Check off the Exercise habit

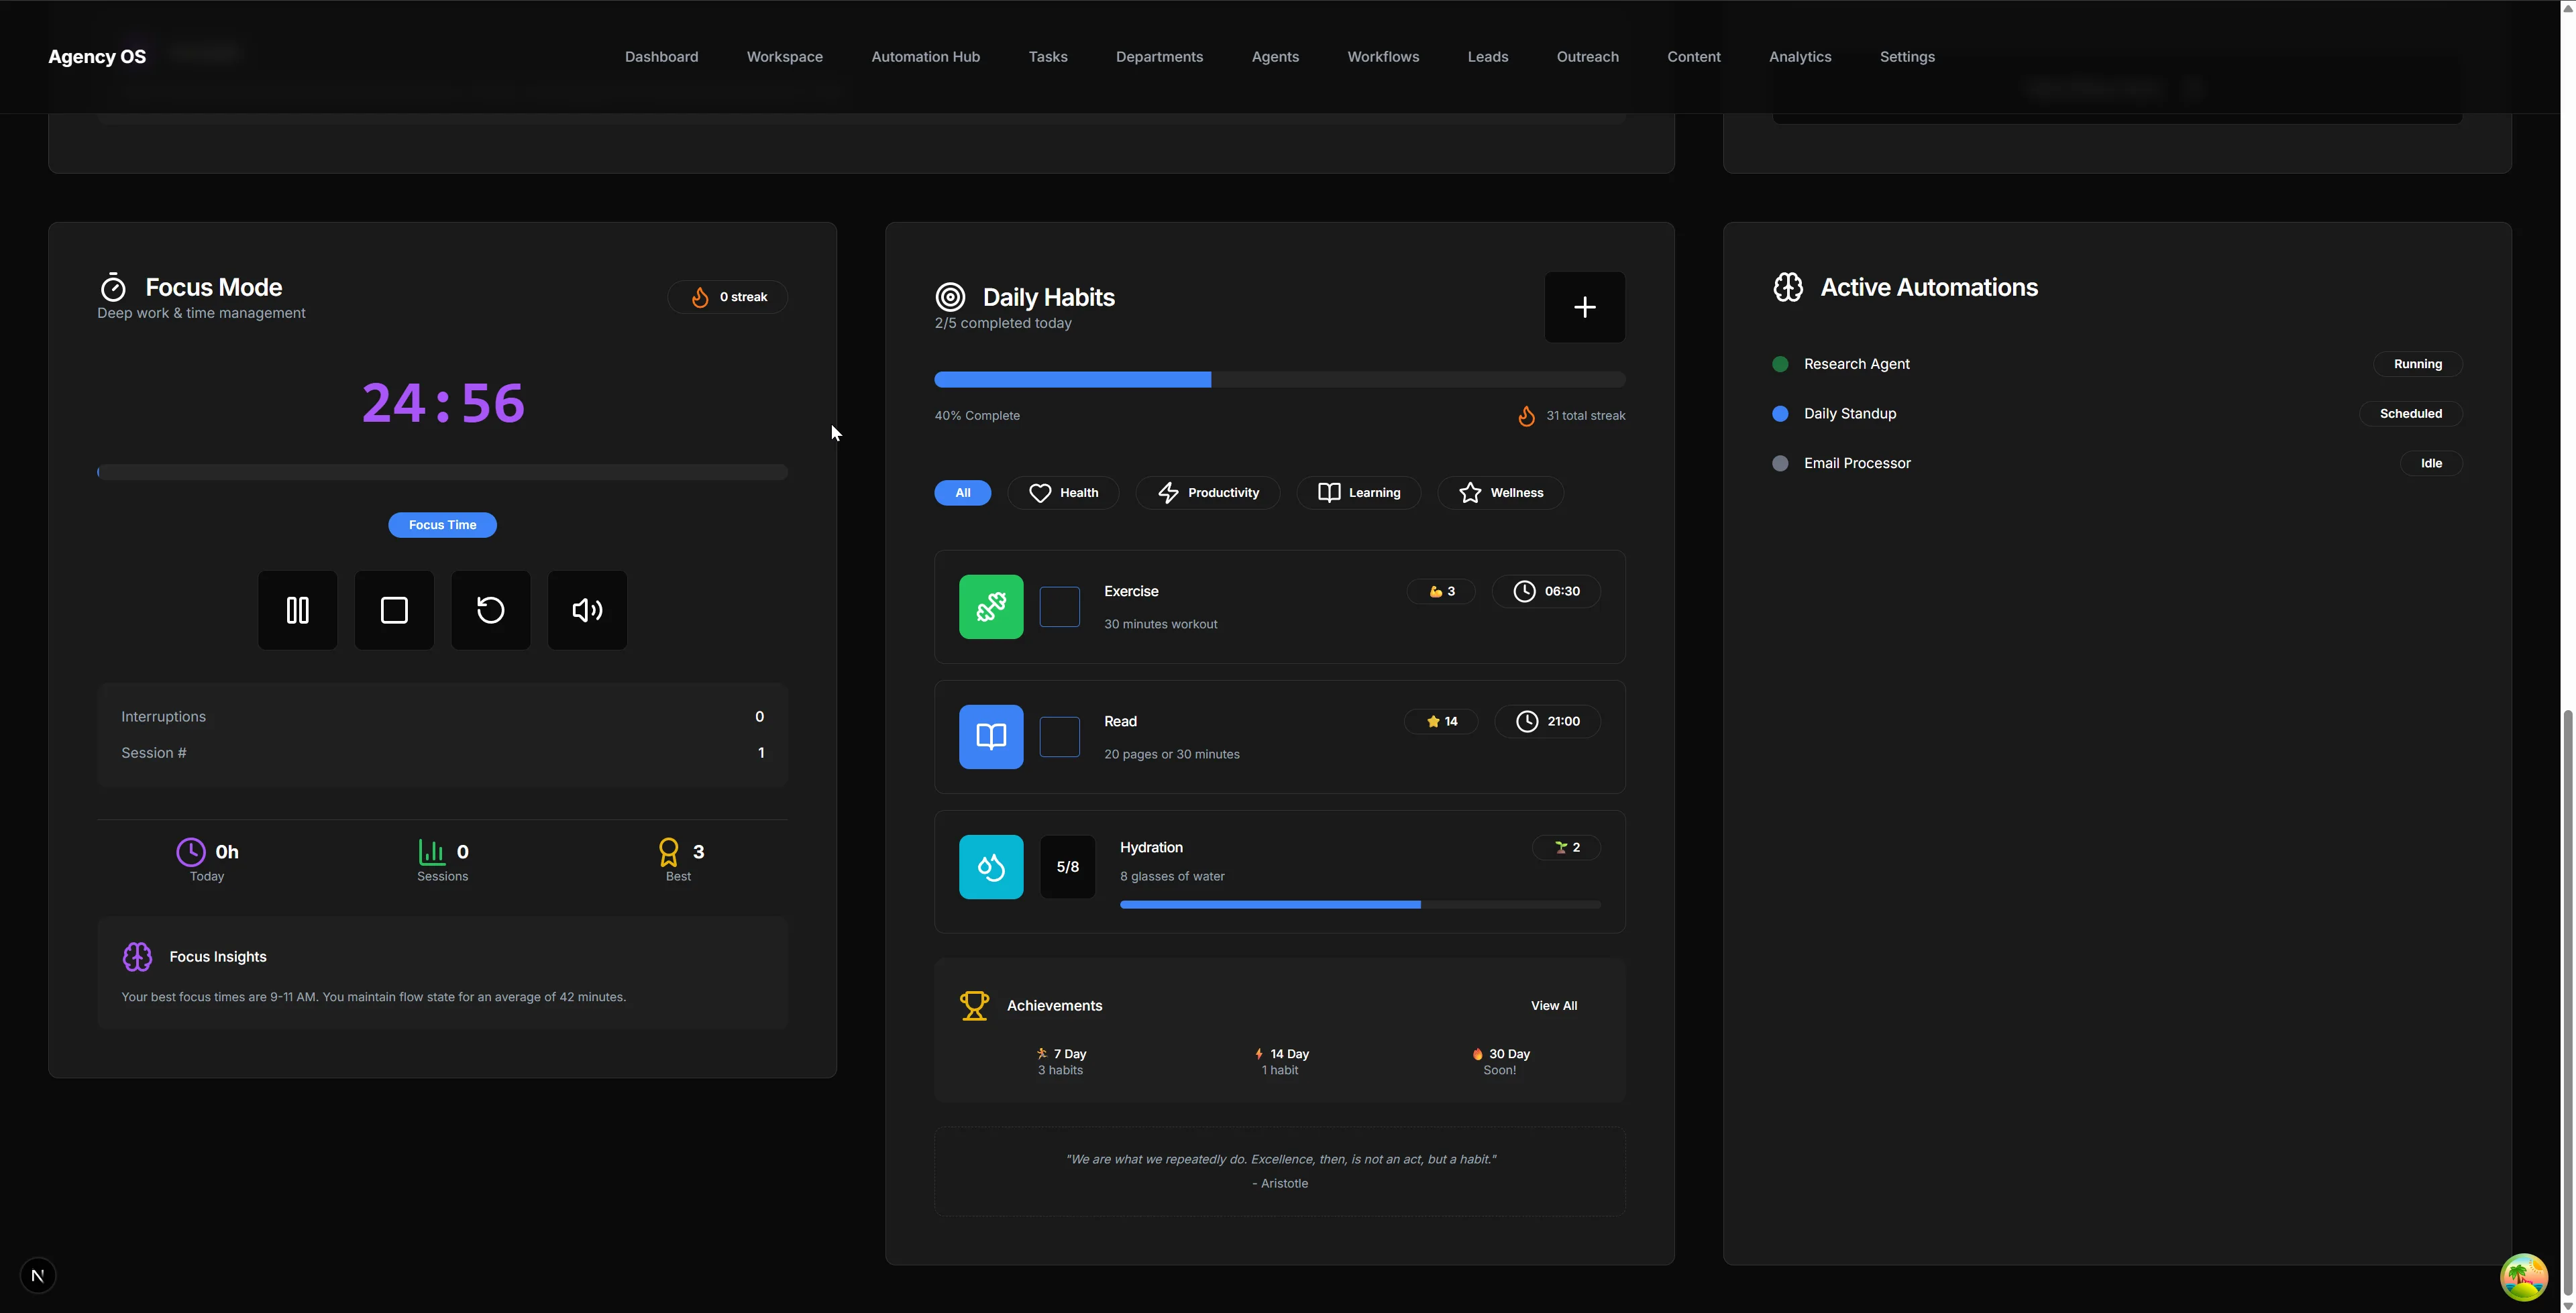point(1059,607)
